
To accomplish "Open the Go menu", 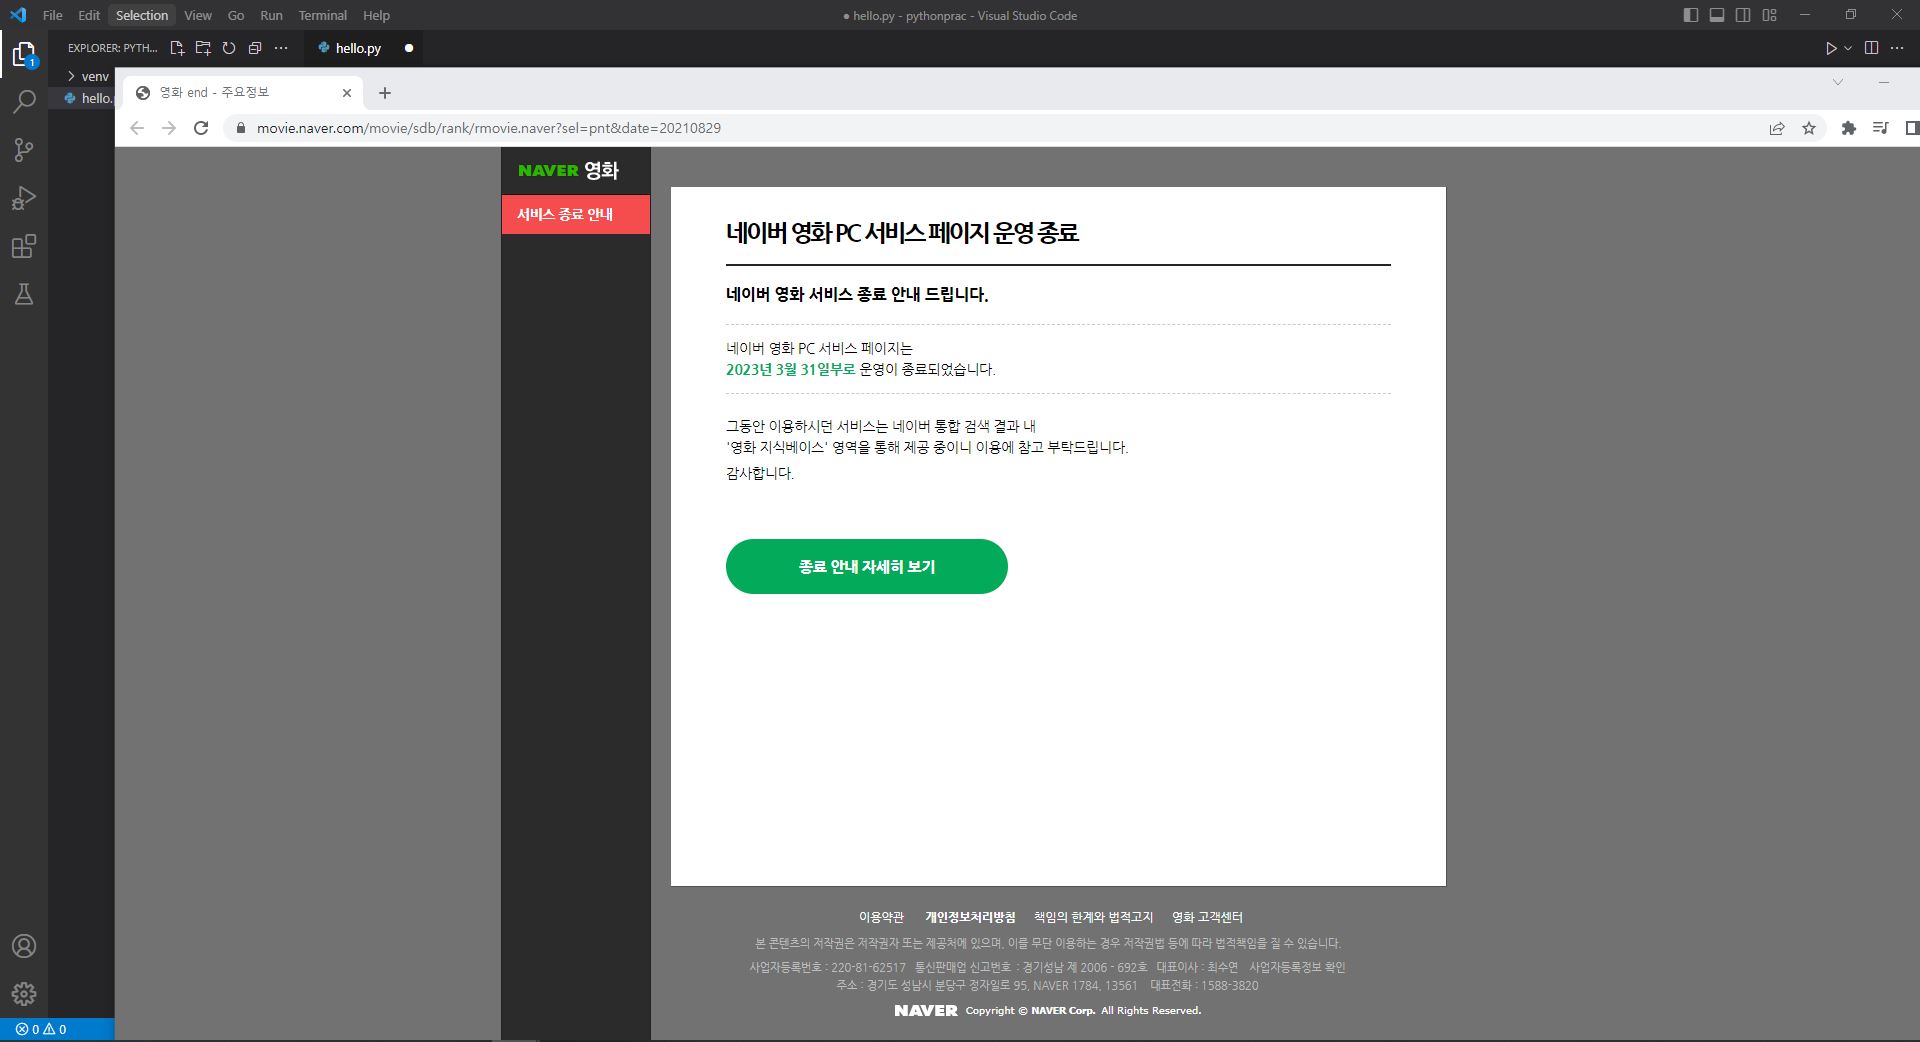I will coord(236,15).
